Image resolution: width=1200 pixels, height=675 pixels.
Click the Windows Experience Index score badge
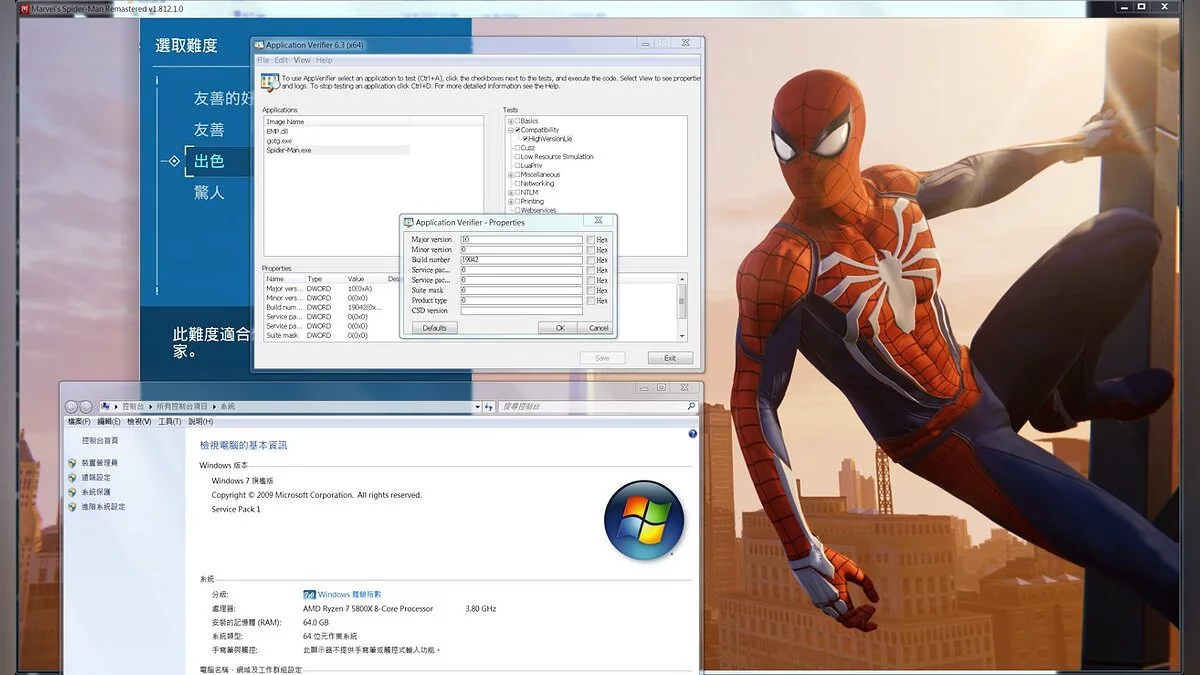pos(309,594)
